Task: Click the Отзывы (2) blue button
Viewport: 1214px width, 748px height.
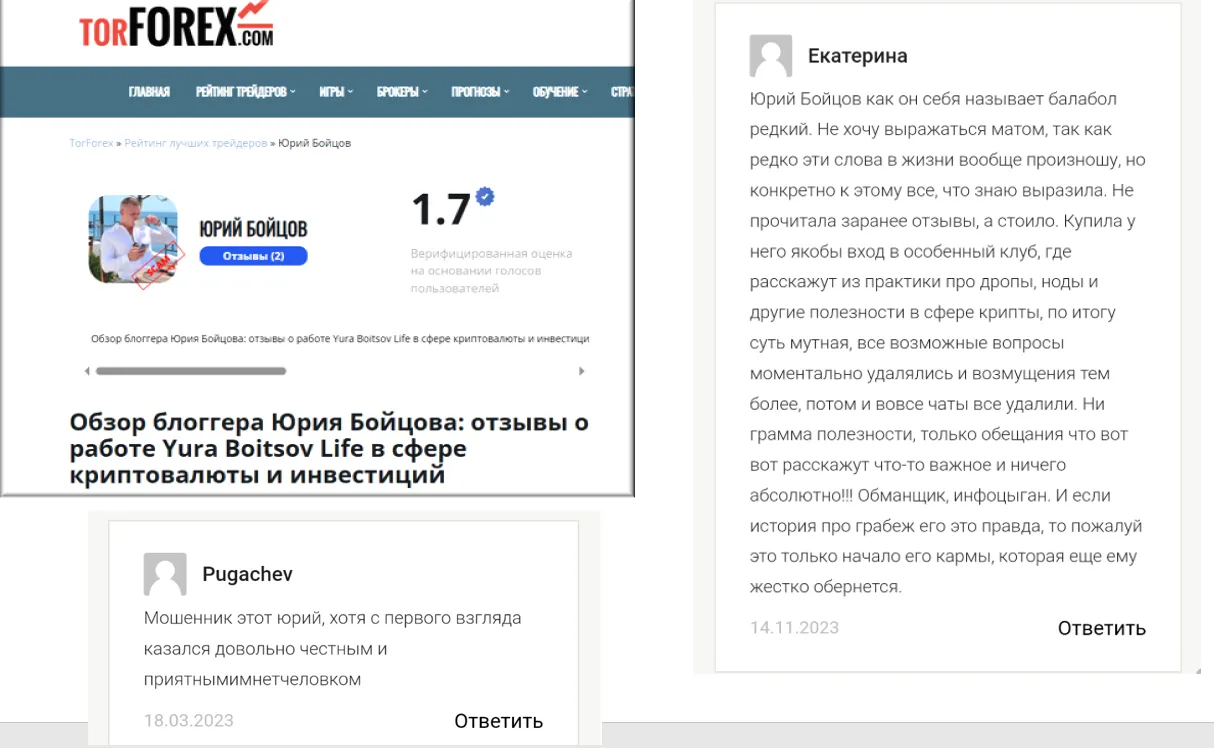Action: click(253, 256)
